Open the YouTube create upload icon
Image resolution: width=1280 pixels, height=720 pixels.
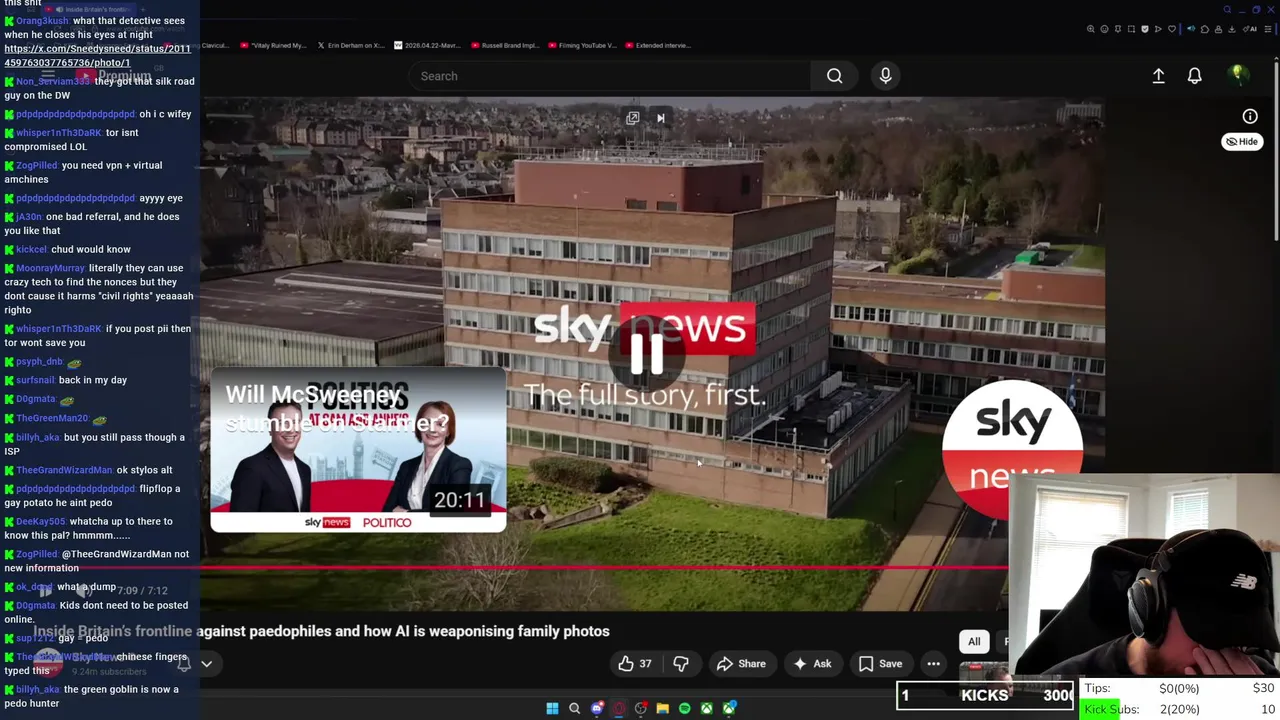coord(1158,76)
